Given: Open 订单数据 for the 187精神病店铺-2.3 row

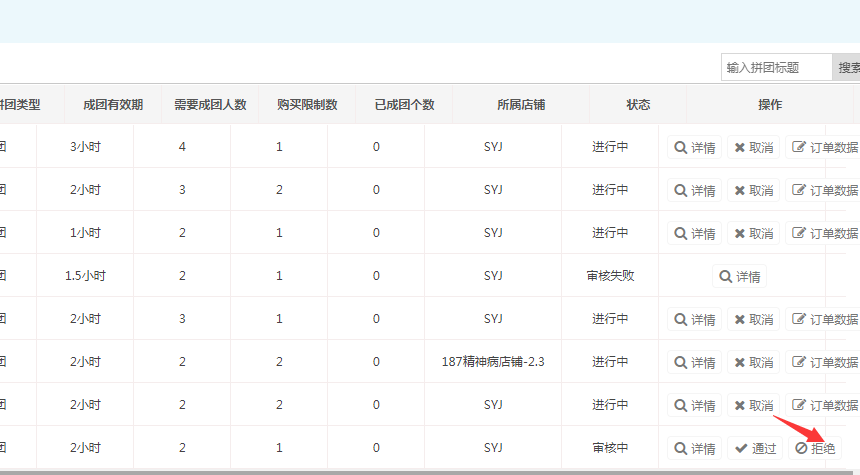Looking at the screenshot, I should 824,363.
